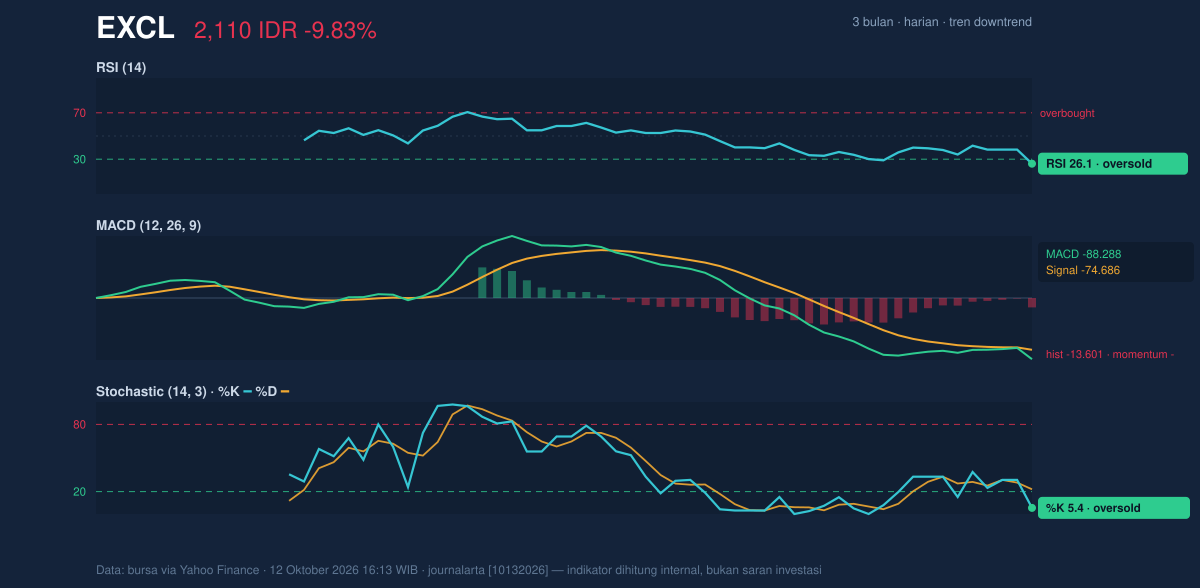Screen dimensions: 1200x588
Task: Click the EXCL ticker title
Action: (135, 29)
